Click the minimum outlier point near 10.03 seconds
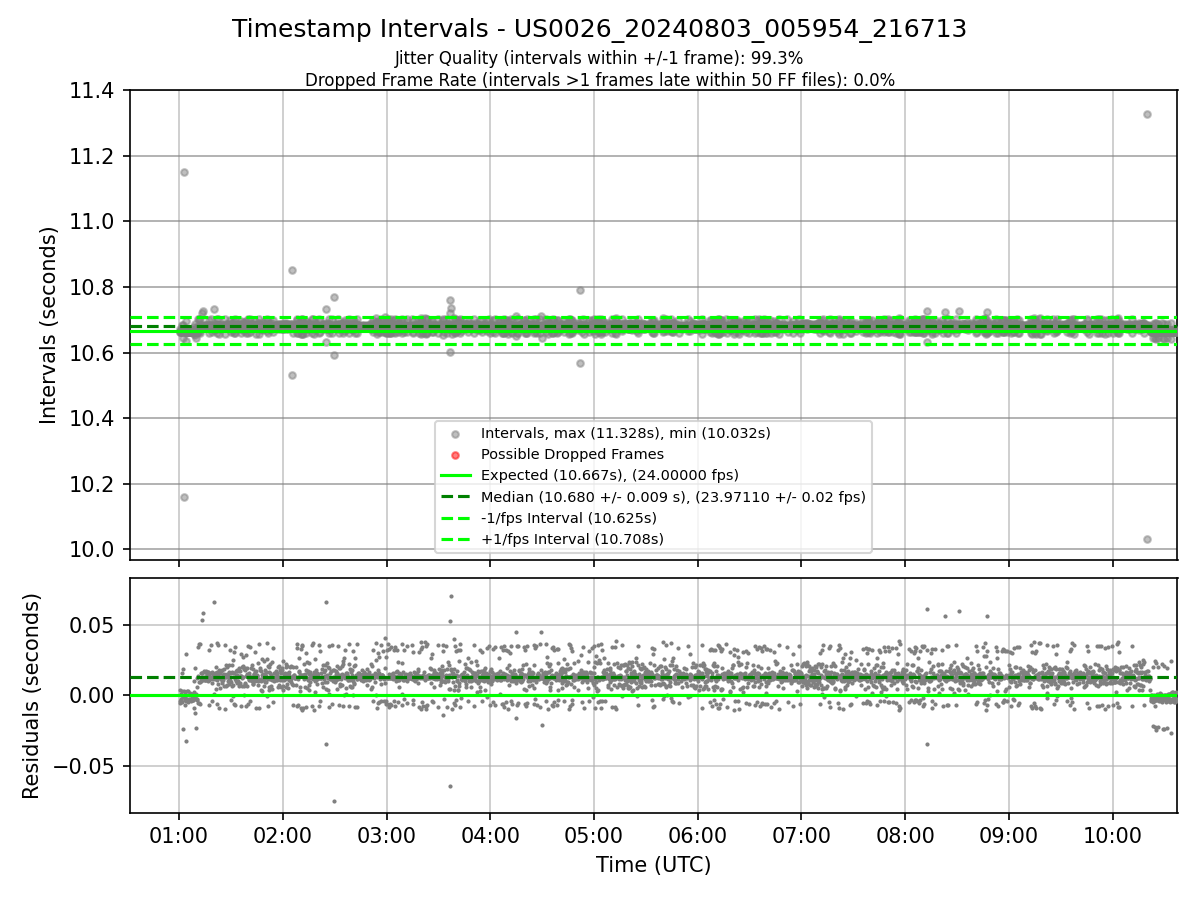Viewport: 1200px width, 900px height. [1147, 539]
